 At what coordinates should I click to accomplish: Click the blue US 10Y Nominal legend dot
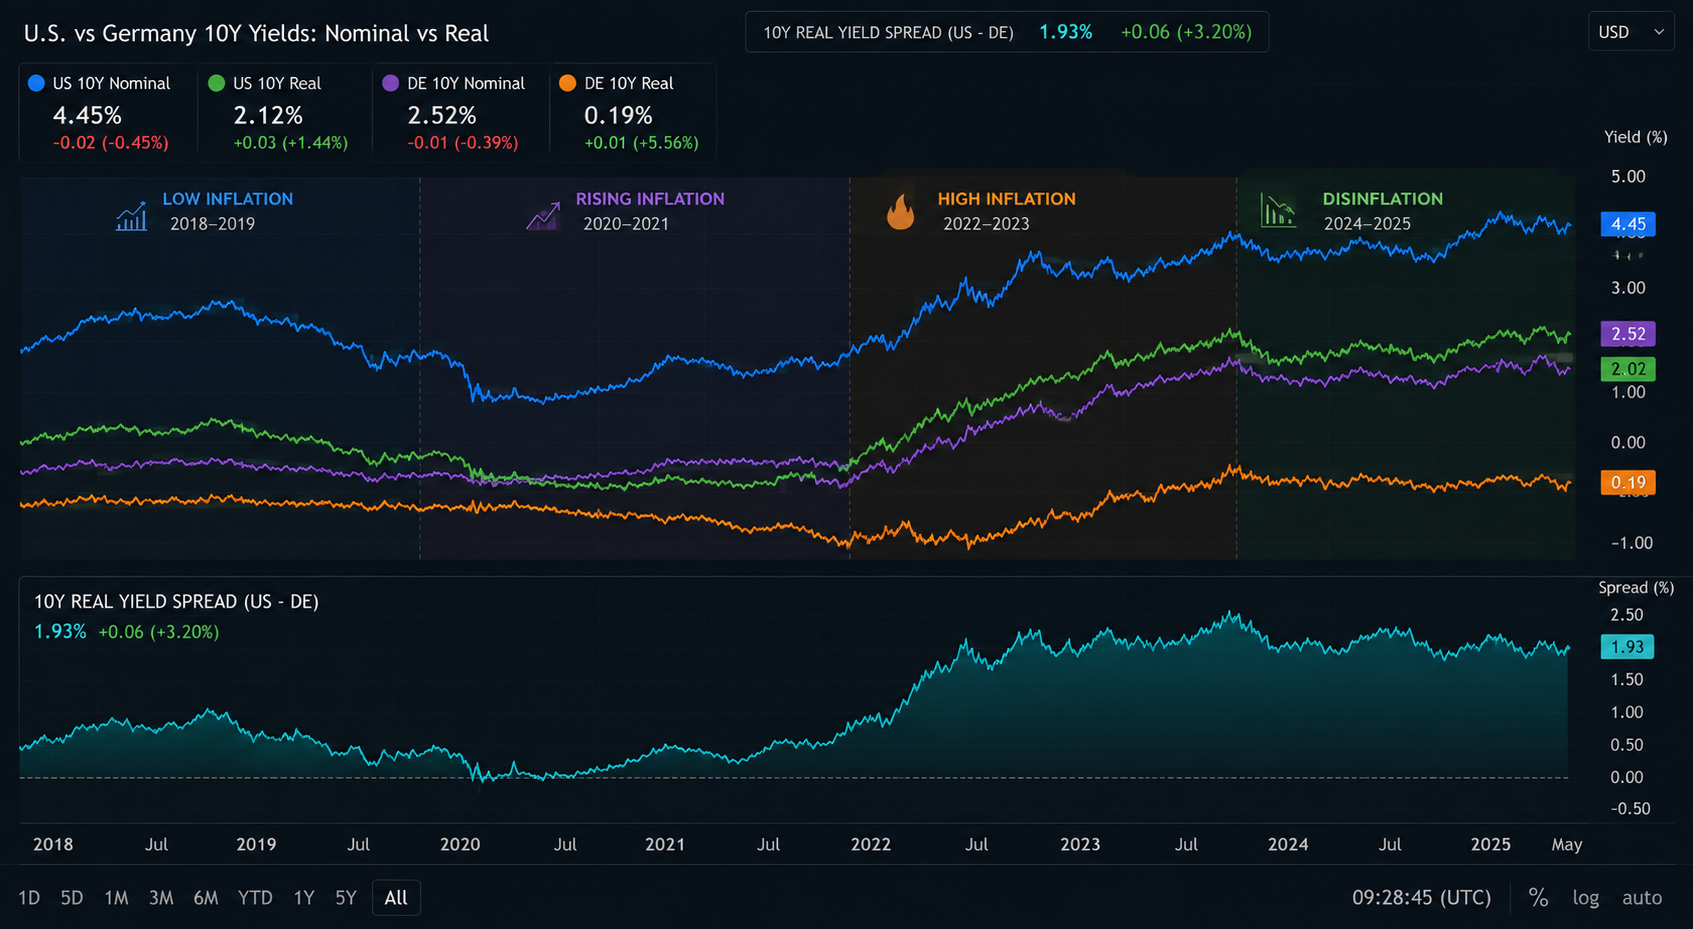(x=37, y=83)
